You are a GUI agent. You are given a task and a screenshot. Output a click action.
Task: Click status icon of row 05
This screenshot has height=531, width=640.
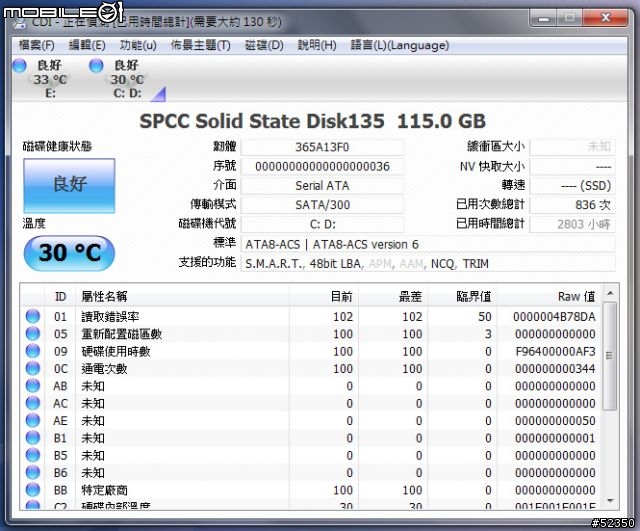33,334
